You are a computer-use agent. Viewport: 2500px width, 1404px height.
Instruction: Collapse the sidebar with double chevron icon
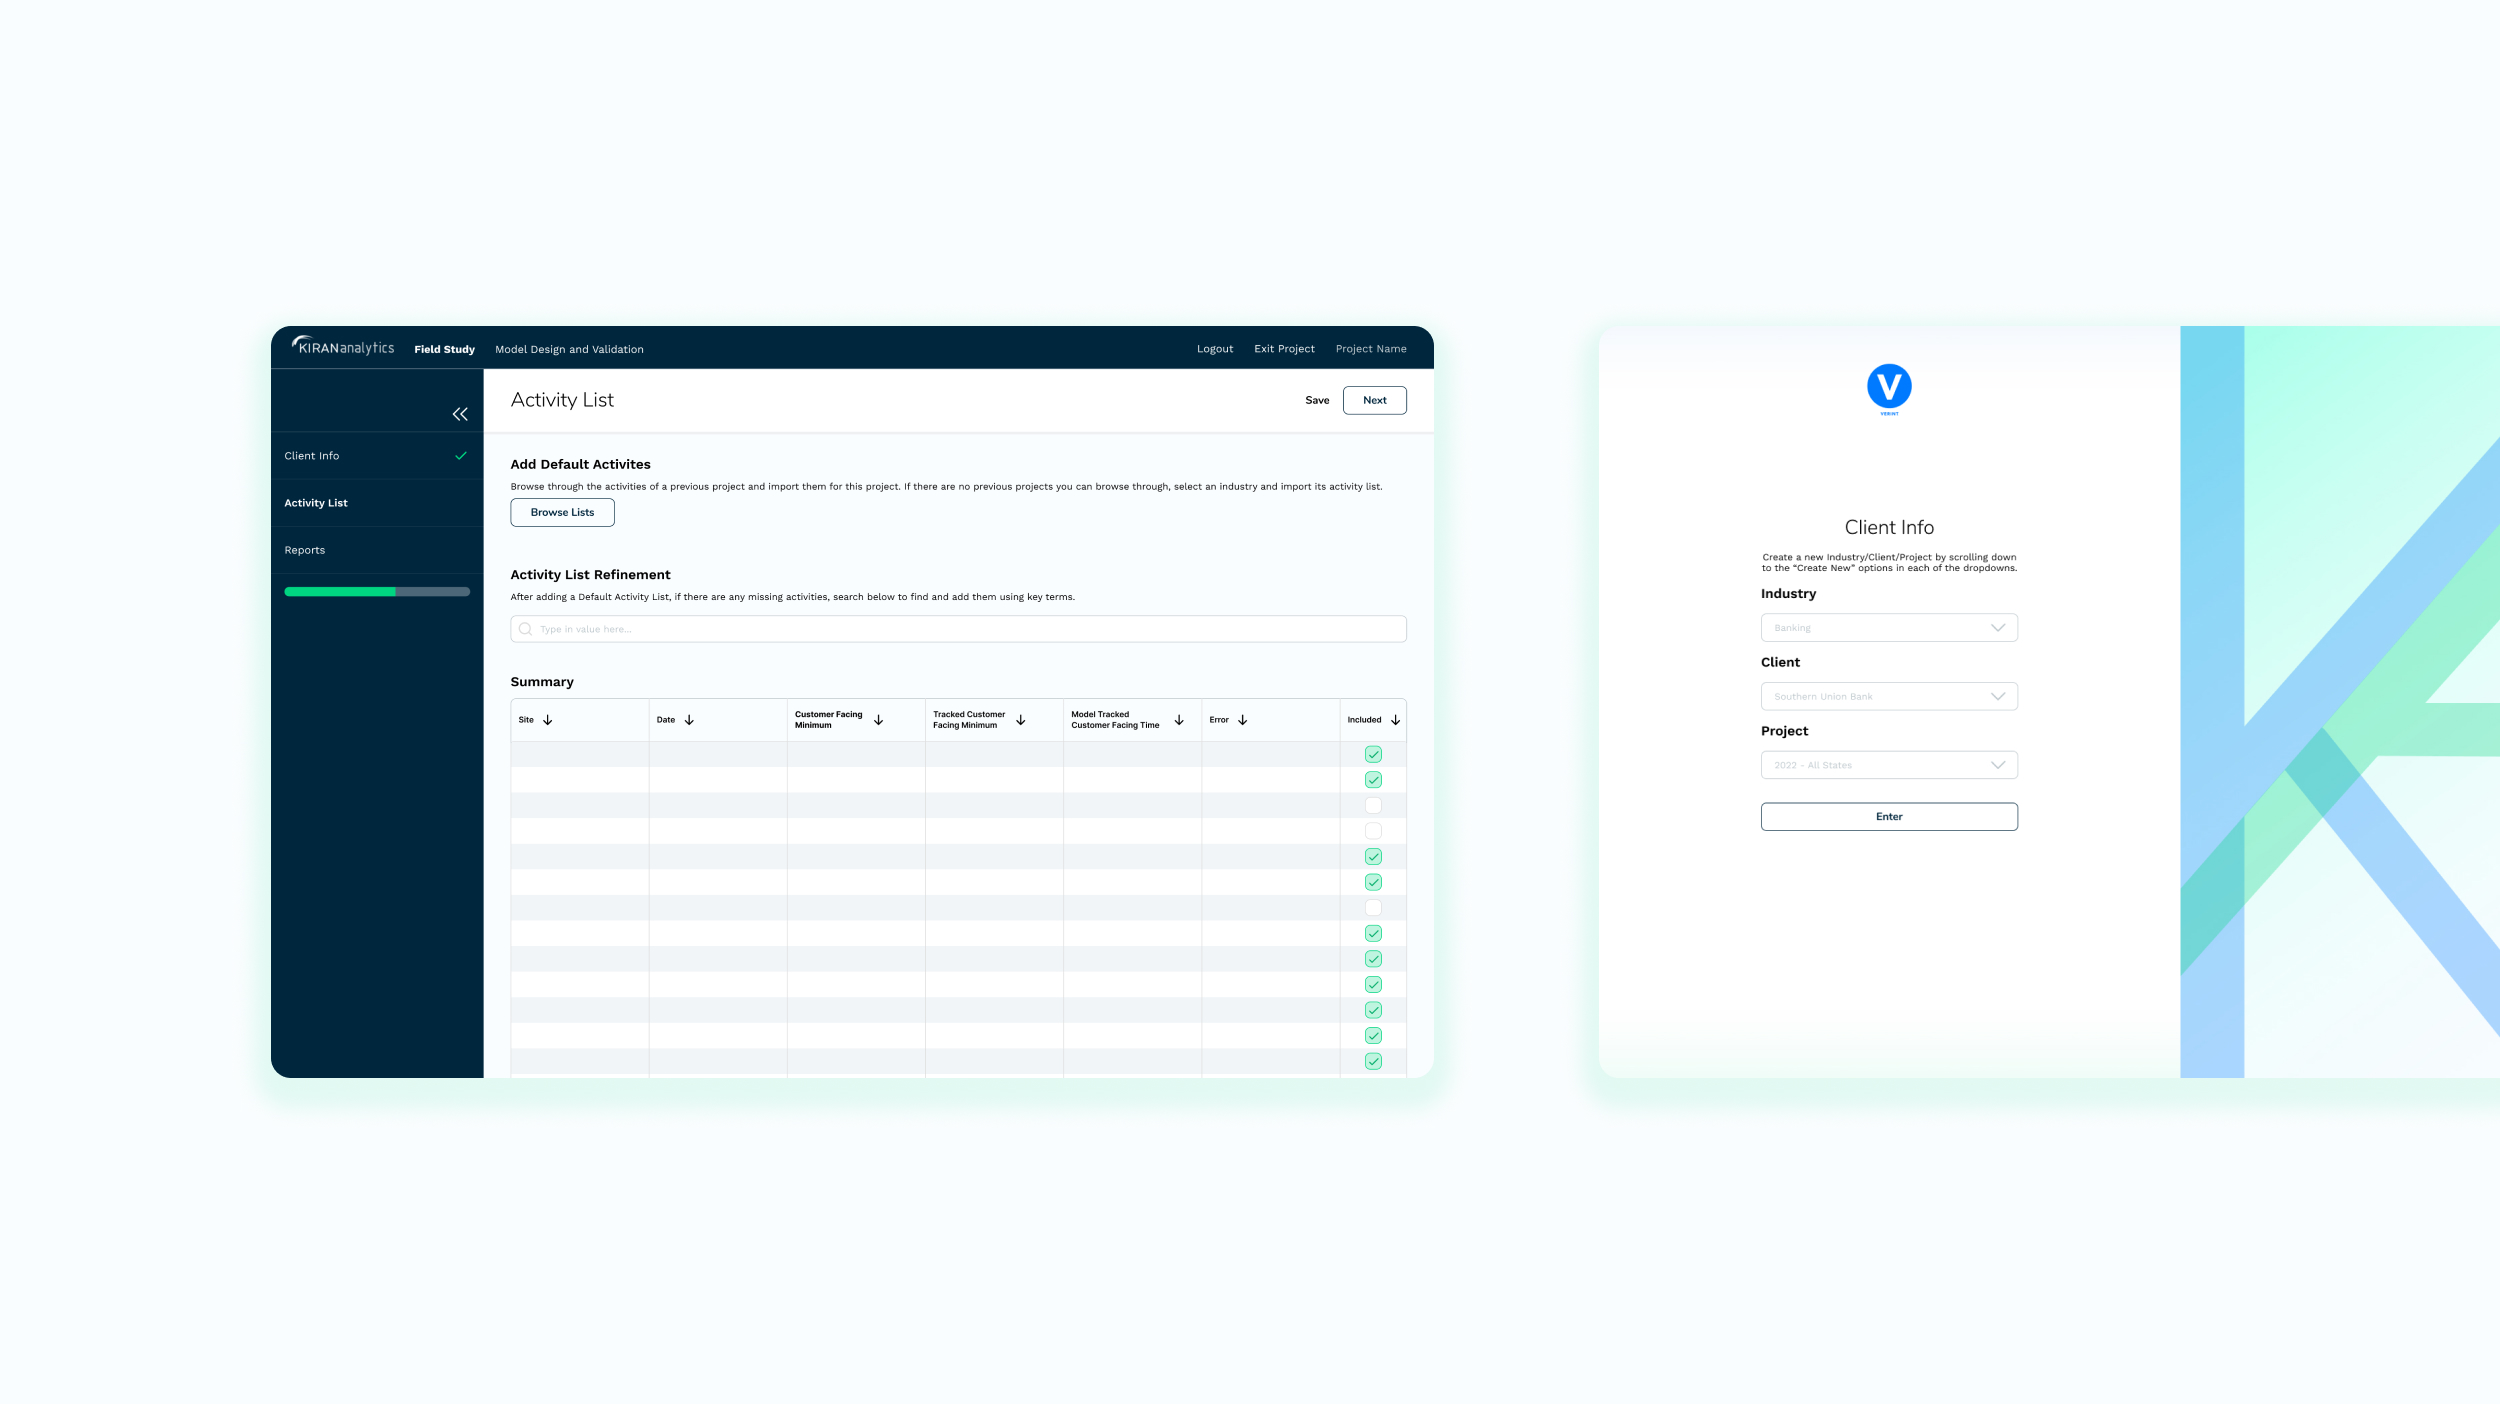(460, 414)
